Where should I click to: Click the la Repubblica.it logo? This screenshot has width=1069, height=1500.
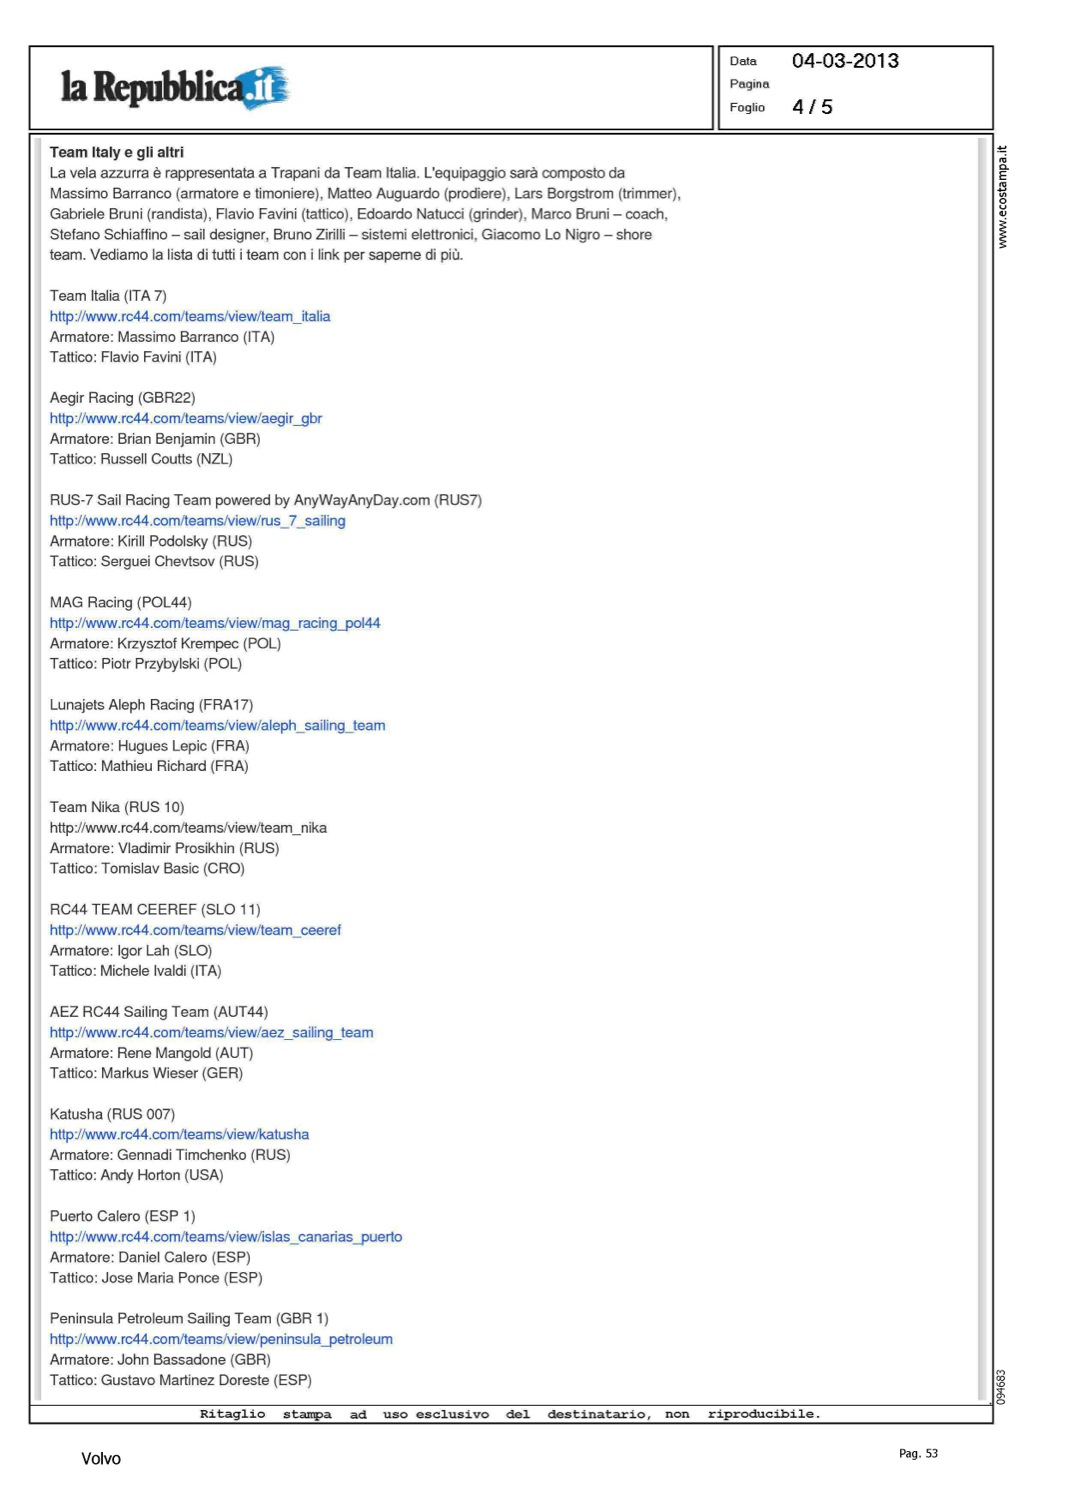click(x=175, y=88)
